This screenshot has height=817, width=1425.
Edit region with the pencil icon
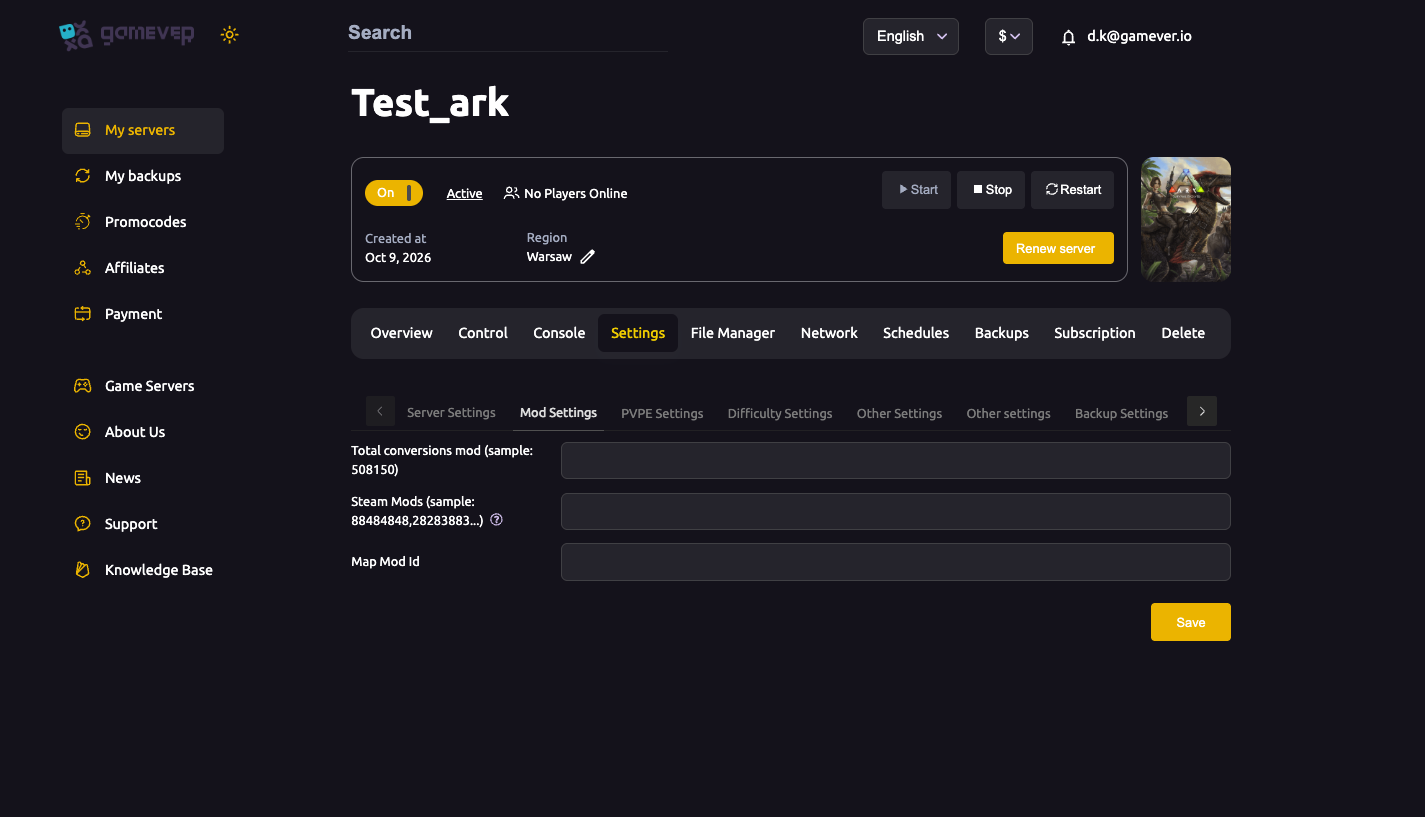(588, 257)
